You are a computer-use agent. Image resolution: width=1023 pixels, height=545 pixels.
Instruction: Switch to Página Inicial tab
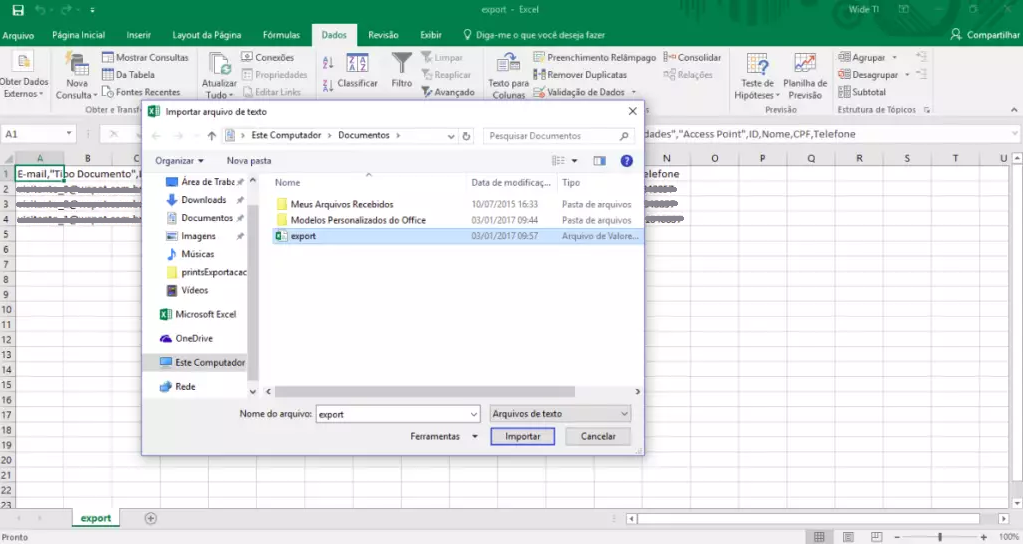pyautogui.click(x=78, y=35)
